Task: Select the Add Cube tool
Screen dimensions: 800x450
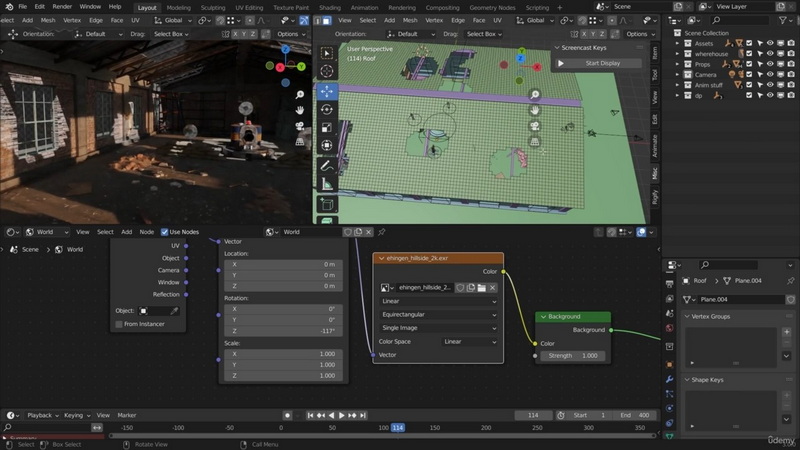Action: [327, 205]
